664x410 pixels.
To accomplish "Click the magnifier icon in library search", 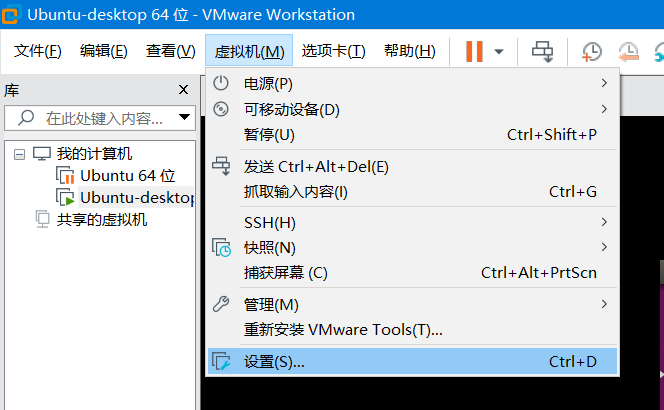I will 26,118.
